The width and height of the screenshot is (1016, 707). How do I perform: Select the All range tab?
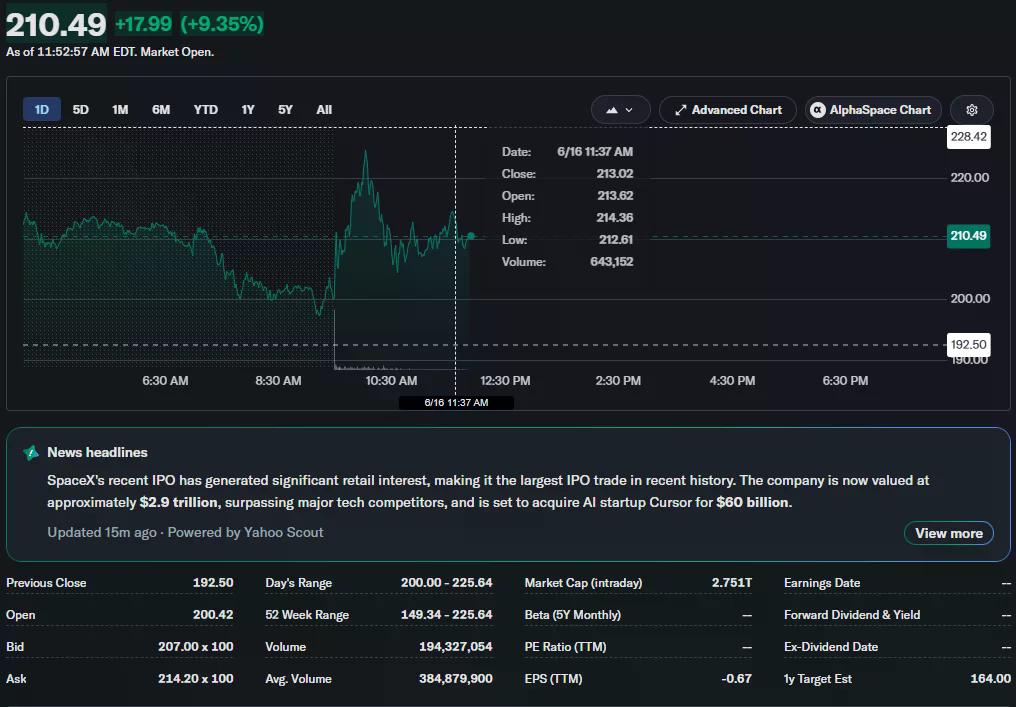324,110
